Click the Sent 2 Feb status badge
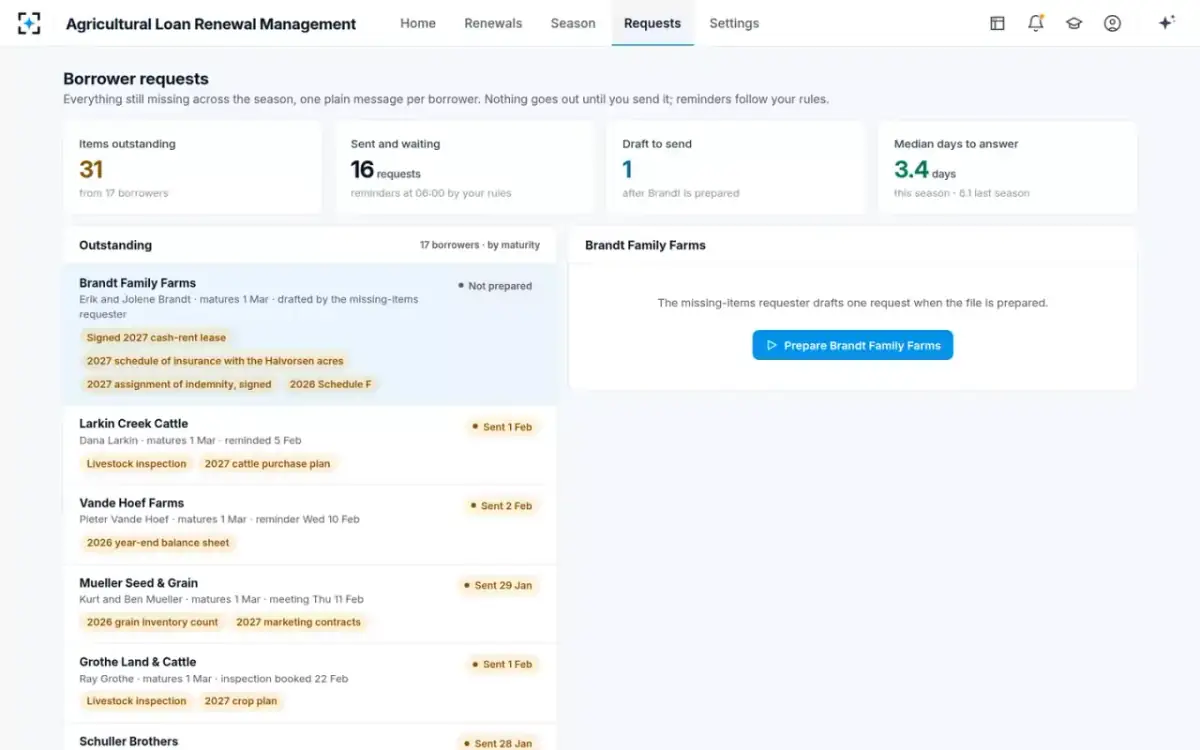The image size is (1200, 750). coord(501,506)
